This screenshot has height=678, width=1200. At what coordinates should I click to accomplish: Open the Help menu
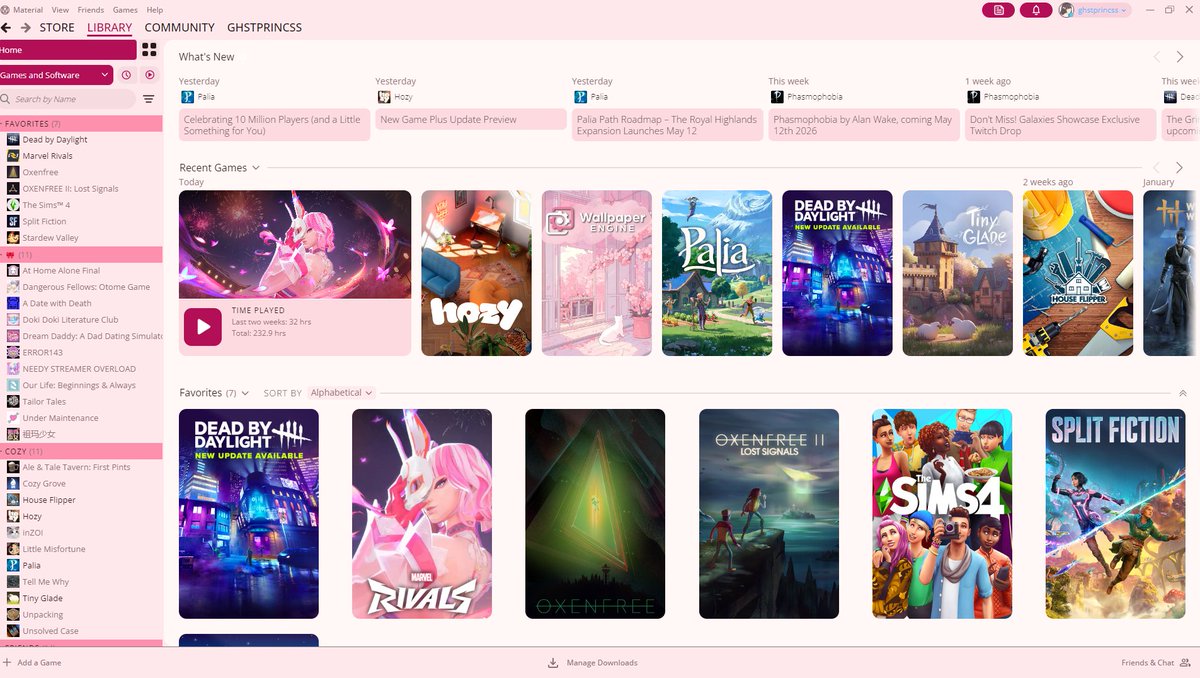(x=155, y=9)
